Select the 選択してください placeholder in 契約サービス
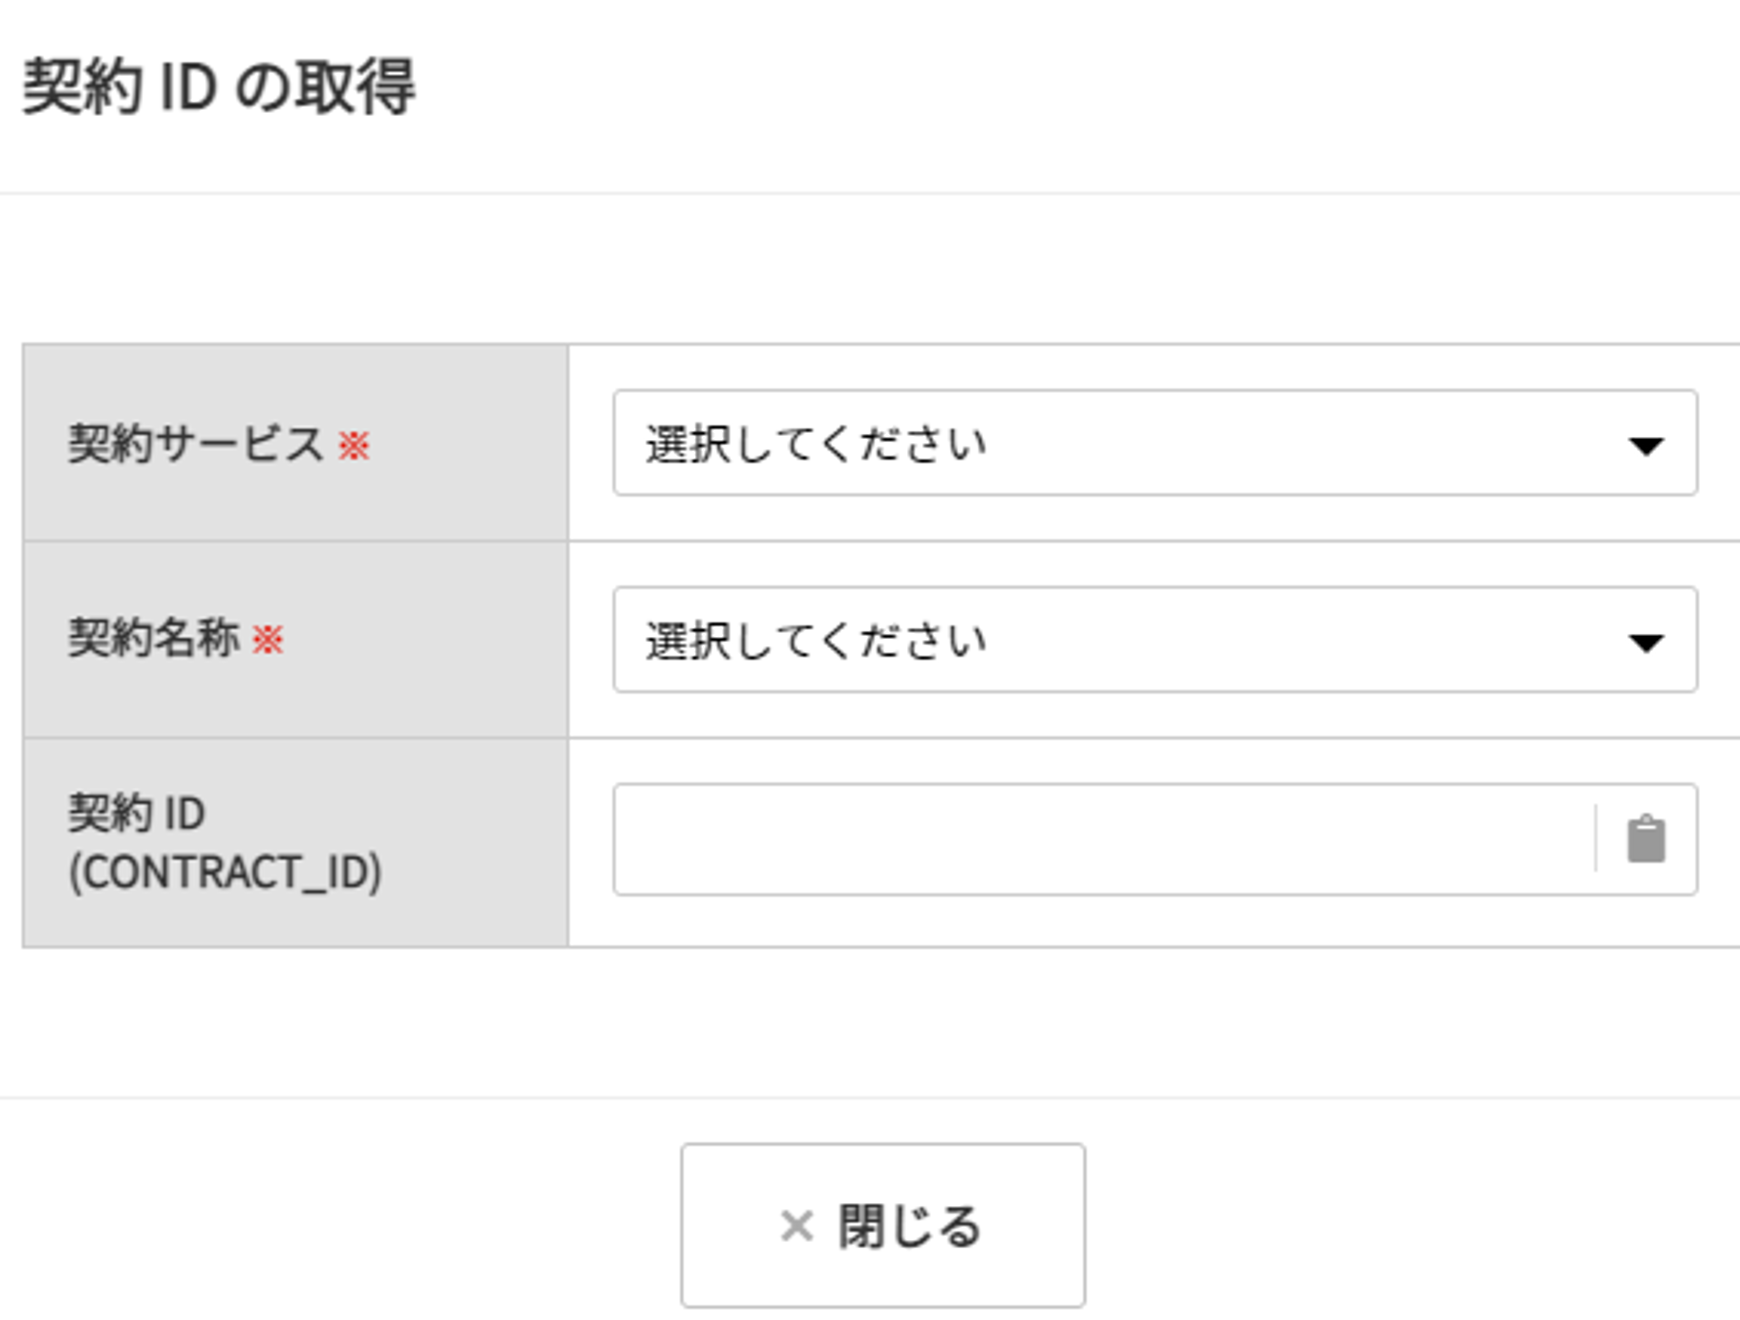This screenshot has height=1320, width=1740. (x=816, y=443)
